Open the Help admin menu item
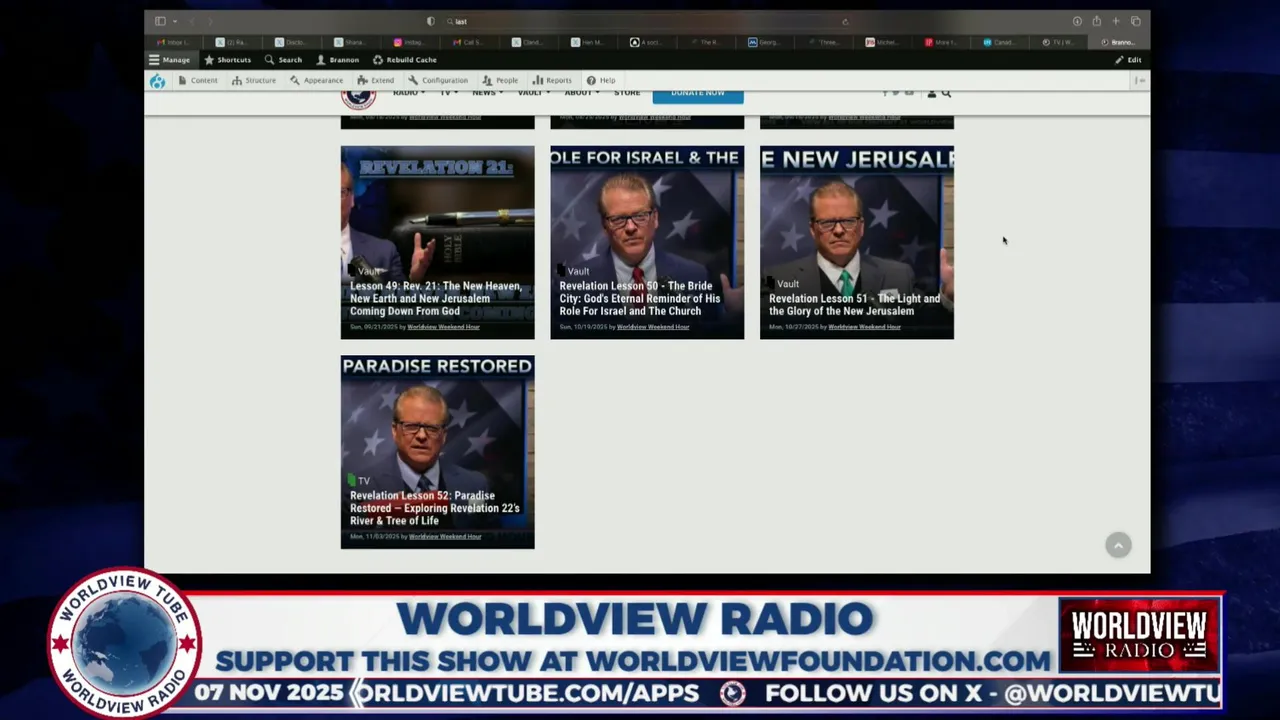The image size is (1280, 720). point(601,80)
